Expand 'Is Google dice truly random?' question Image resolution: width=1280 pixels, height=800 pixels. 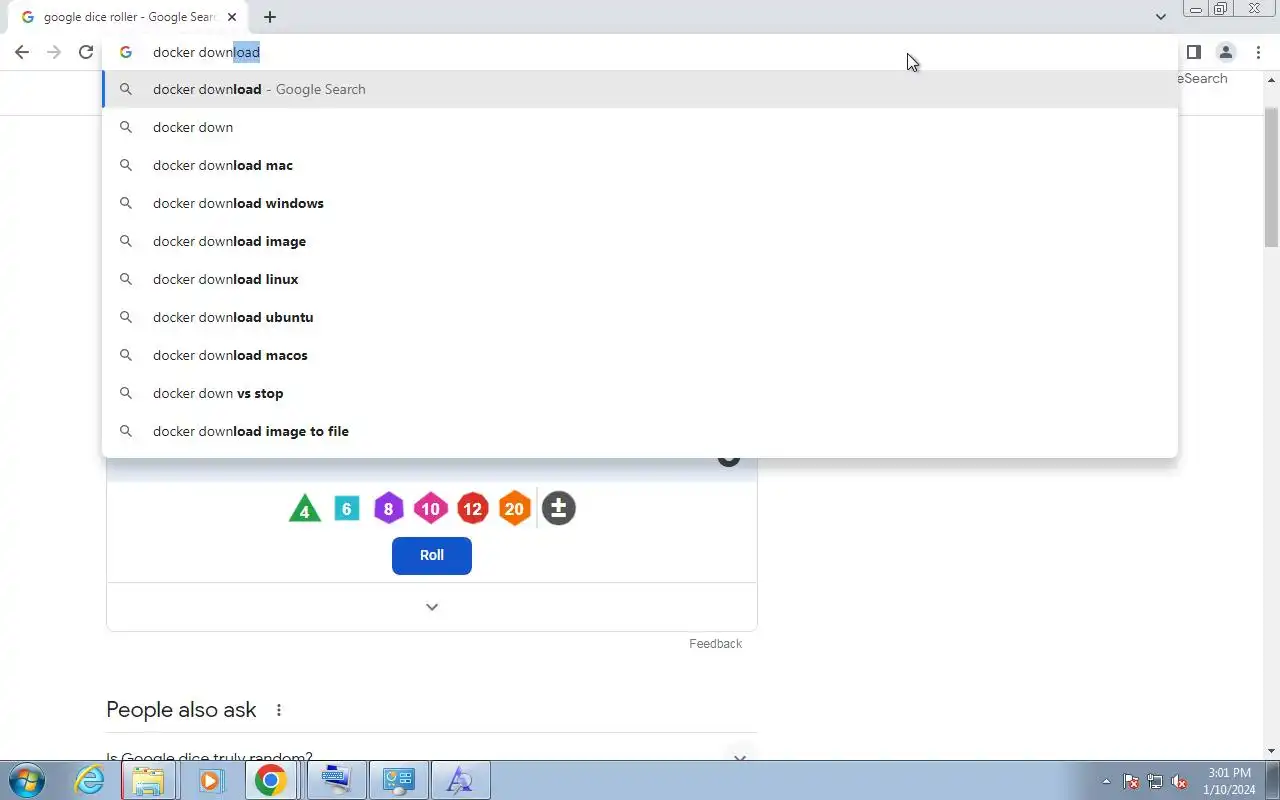point(432,758)
